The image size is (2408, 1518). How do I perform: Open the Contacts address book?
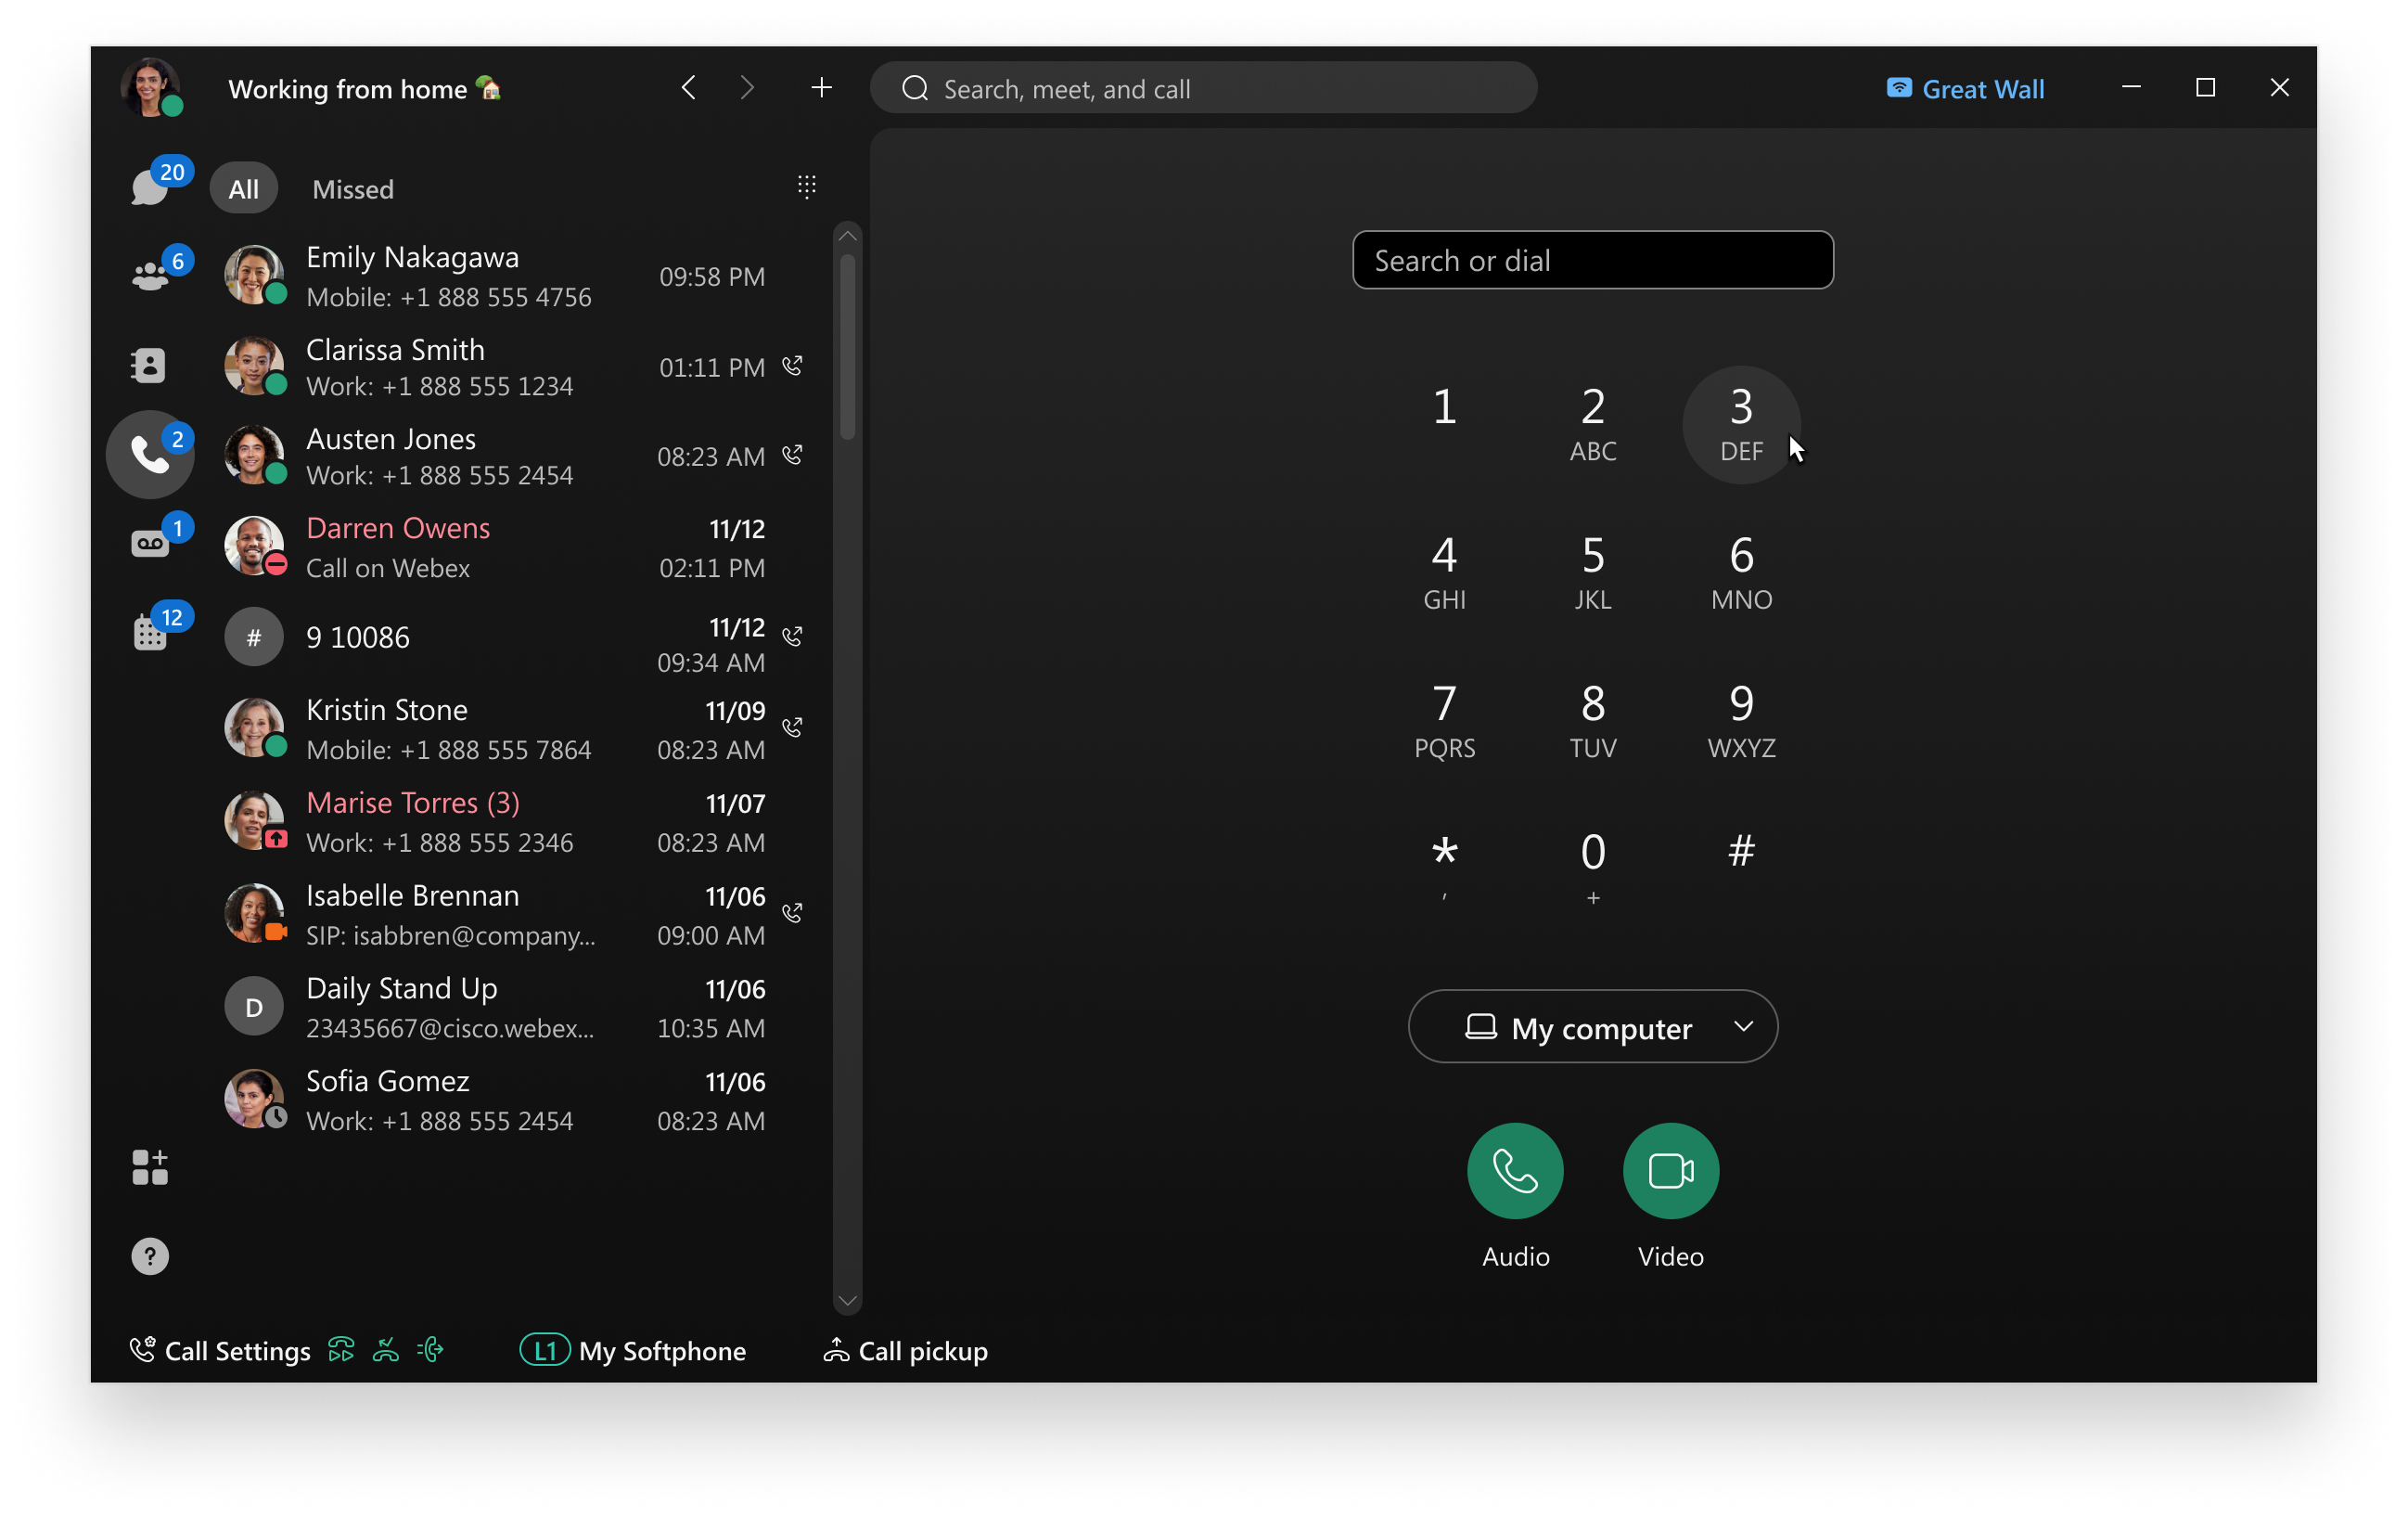[148, 364]
